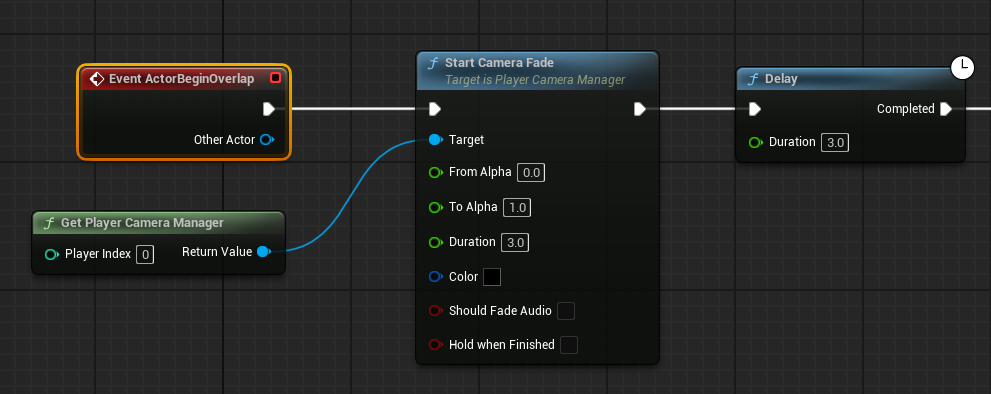Click the Player Index value field

pos(145,254)
